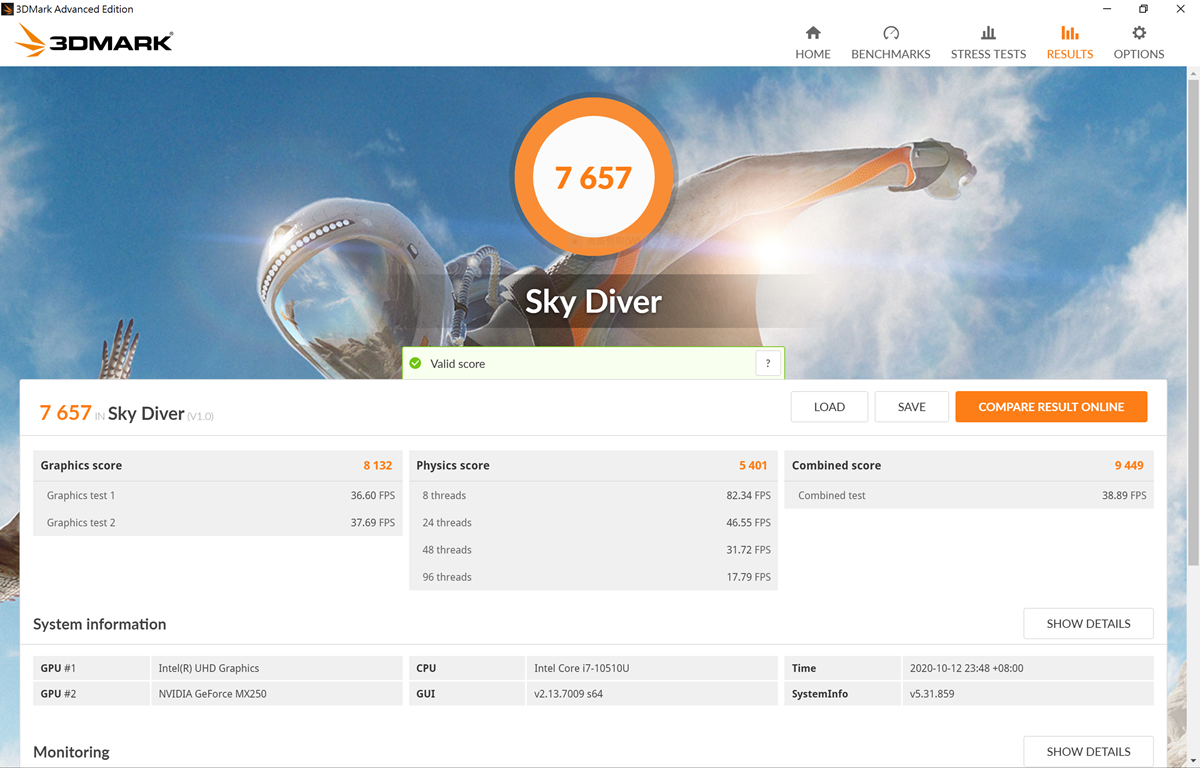This screenshot has height=768, width=1200.
Task: Click the Time value 2020-10-12 23:48
Action: pos(966,668)
